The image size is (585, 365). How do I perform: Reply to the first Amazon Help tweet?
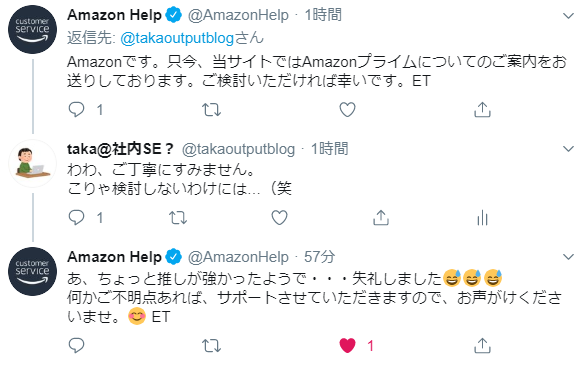tap(76, 110)
